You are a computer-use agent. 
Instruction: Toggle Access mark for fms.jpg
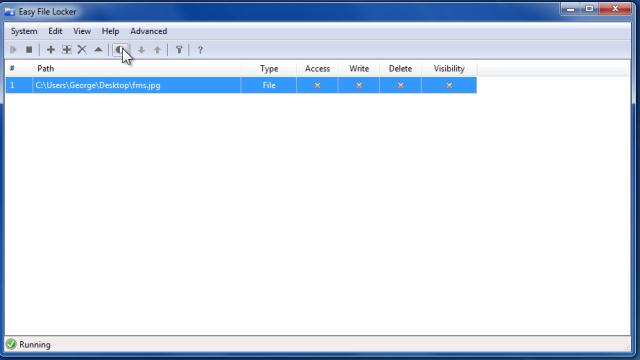point(318,85)
